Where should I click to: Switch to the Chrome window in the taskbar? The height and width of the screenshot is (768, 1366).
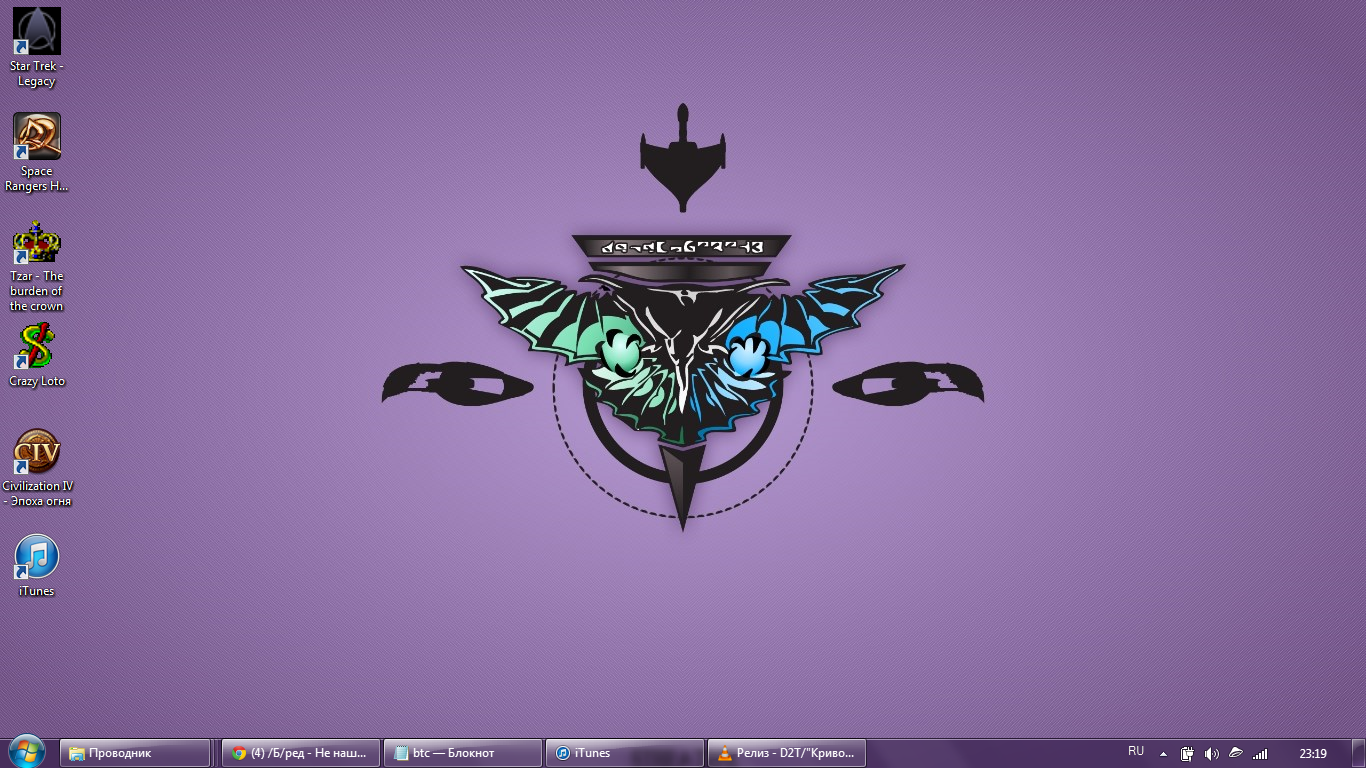pos(300,753)
